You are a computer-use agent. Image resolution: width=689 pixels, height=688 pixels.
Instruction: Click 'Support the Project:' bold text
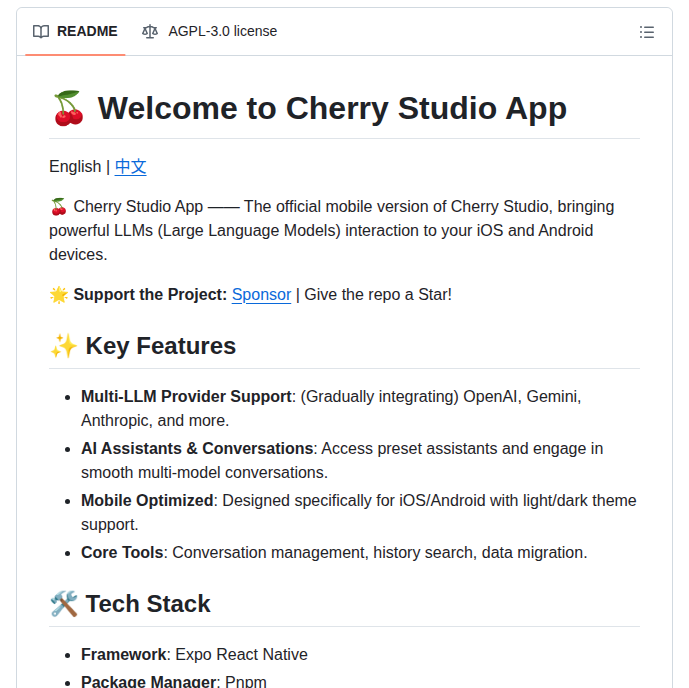point(150,294)
